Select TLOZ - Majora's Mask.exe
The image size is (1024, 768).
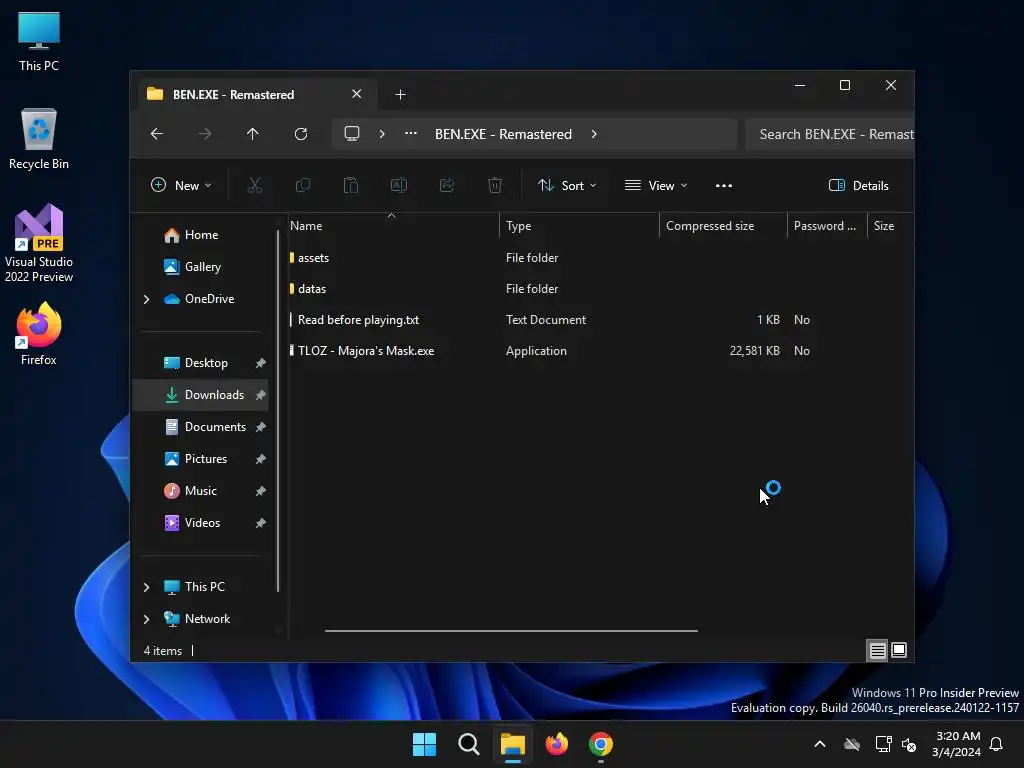click(x=366, y=351)
